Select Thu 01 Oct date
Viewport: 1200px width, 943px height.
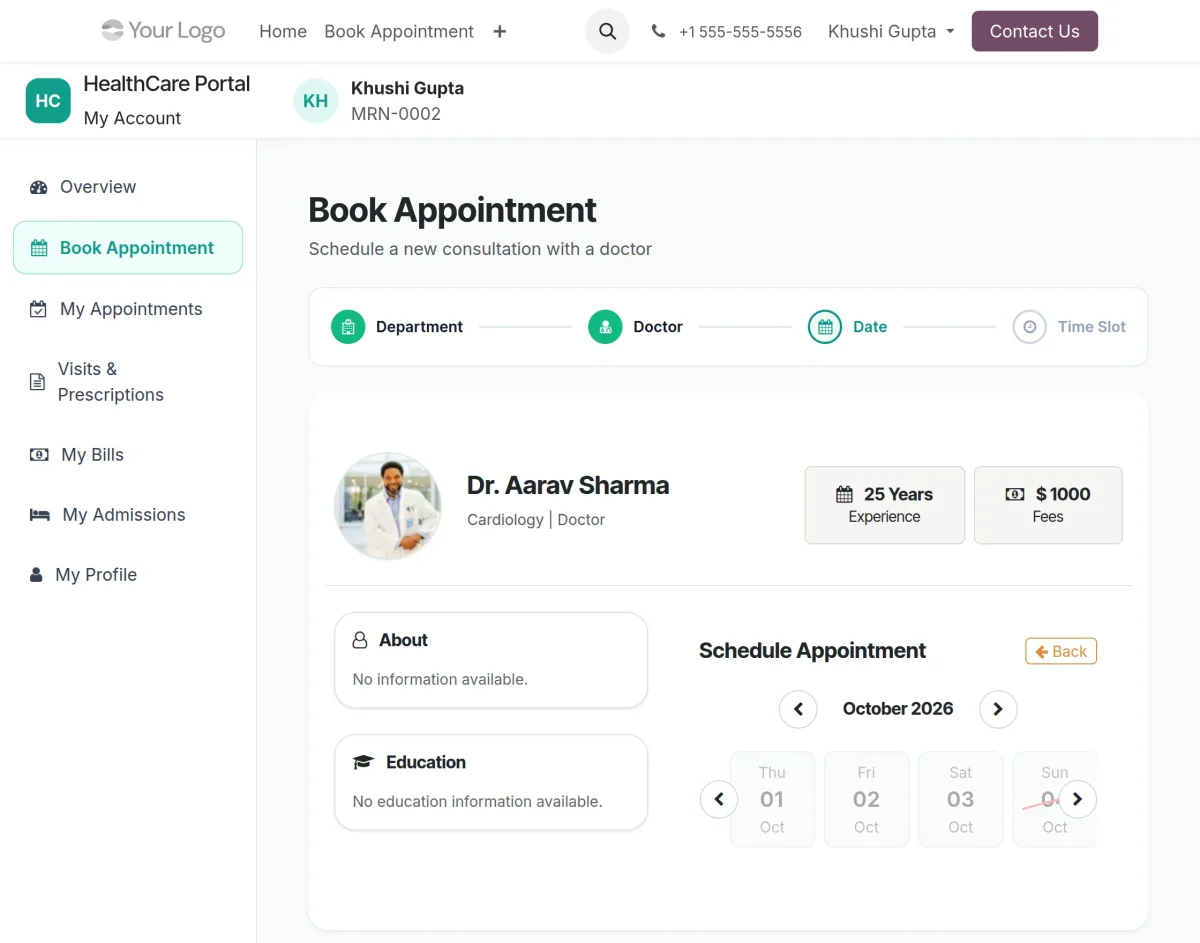(x=772, y=799)
